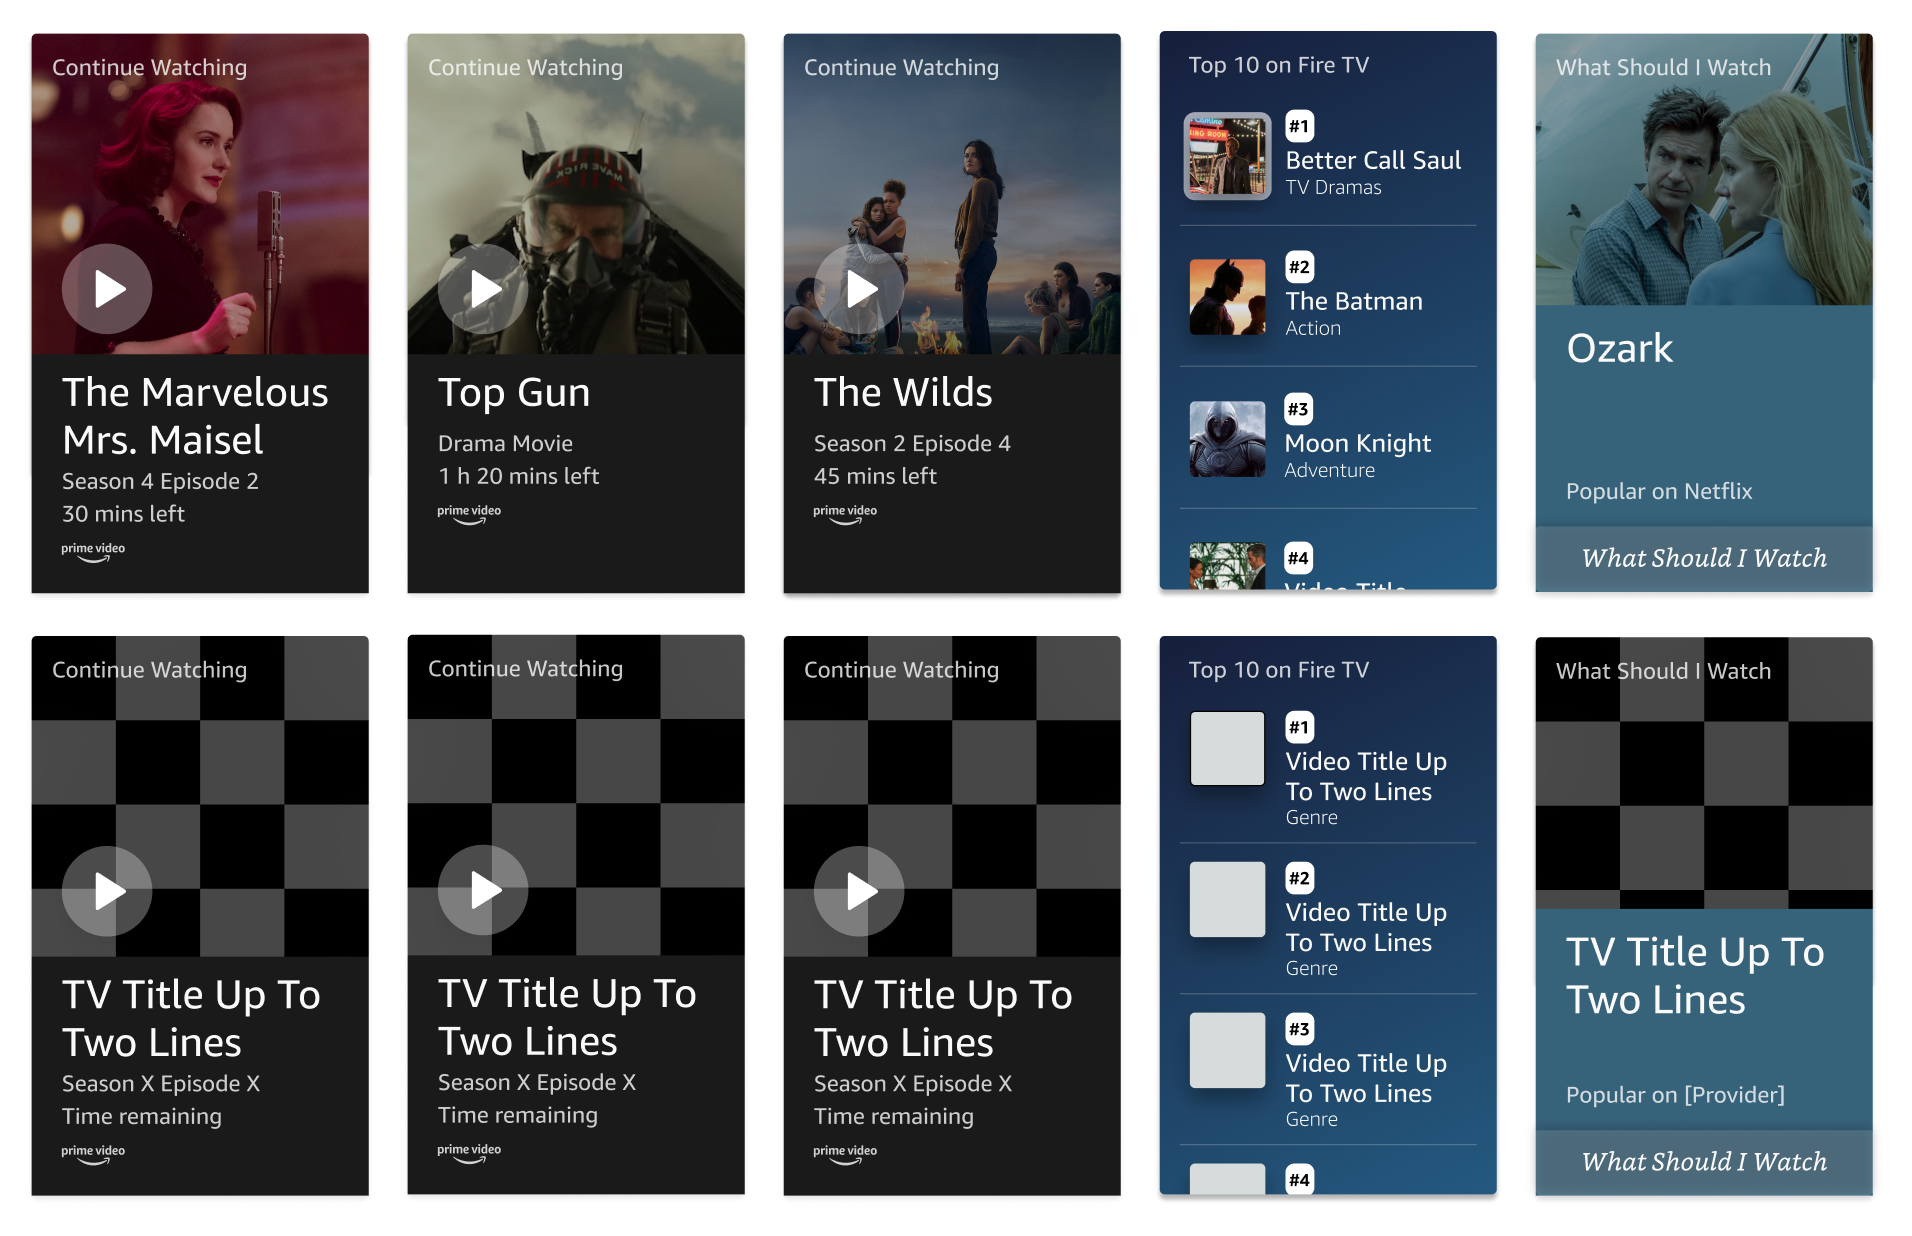Click the 'TV Dramas' genre label
This screenshot has width=1912, height=1236.
1333,188
